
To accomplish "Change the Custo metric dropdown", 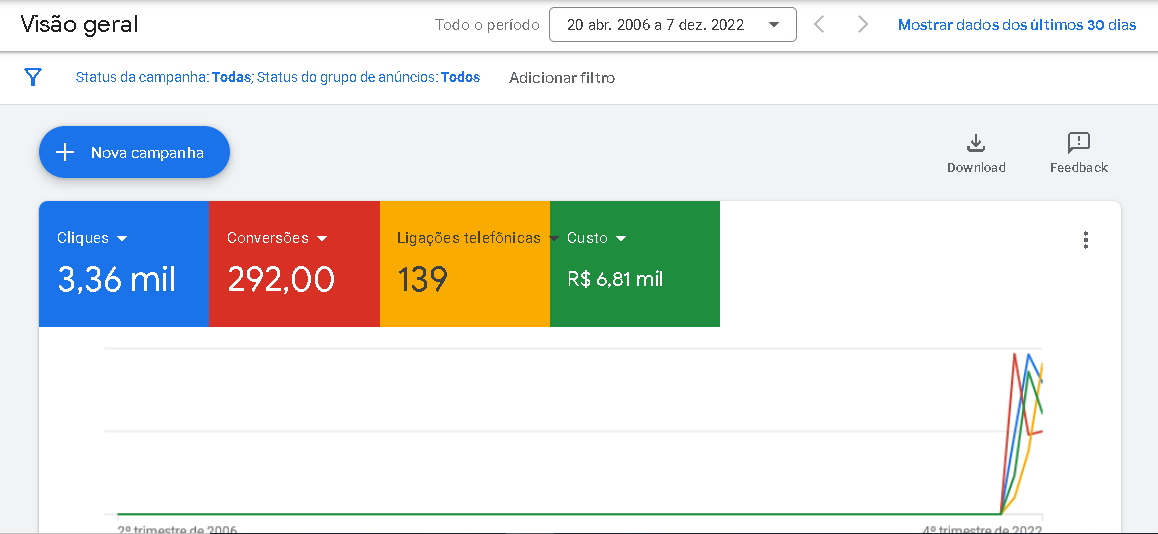I will pyautogui.click(x=597, y=238).
